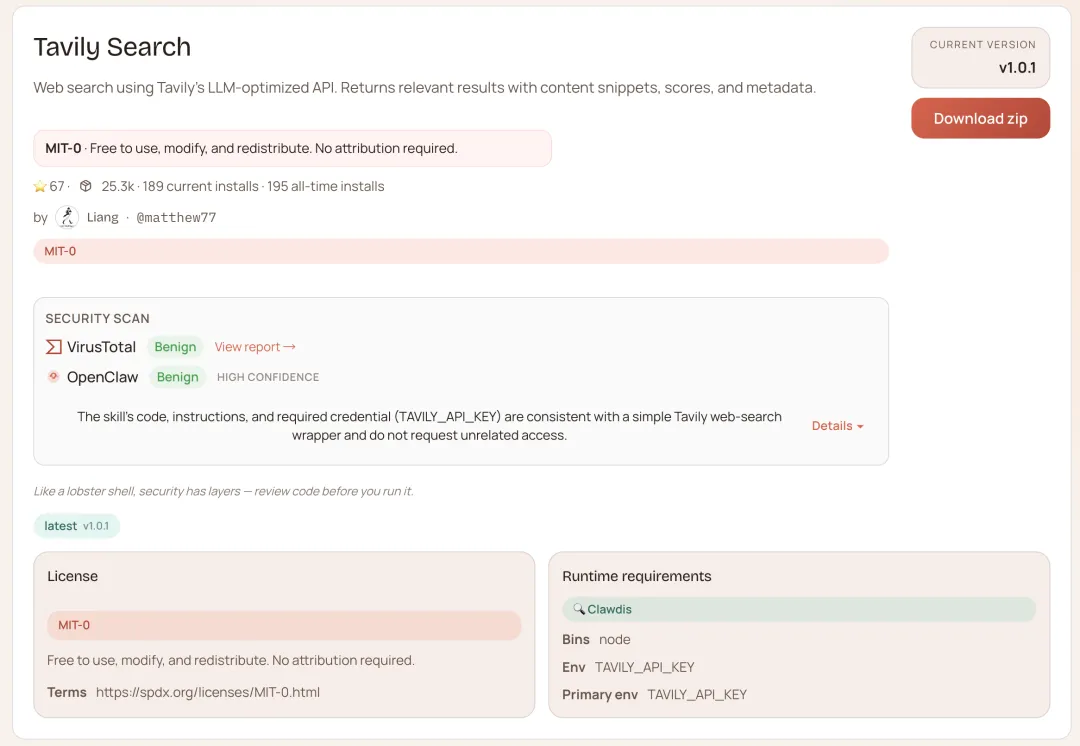The height and width of the screenshot is (746, 1080).
Task: Click the VirusTotal logo icon
Action: (54, 347)
